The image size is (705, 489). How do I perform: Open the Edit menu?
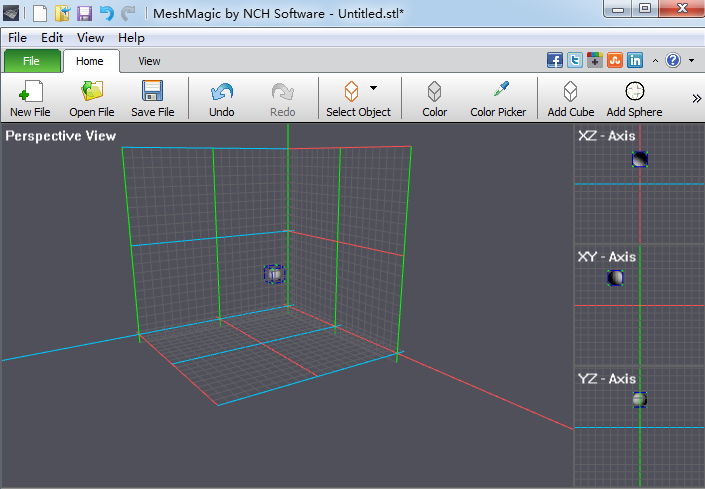52,38
